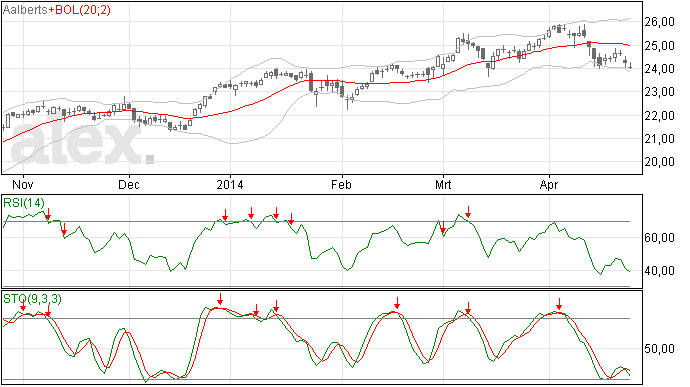Screen dimensions: 690x387
Task: Click the 23,00 price axis value
Action: coord(660,92)
